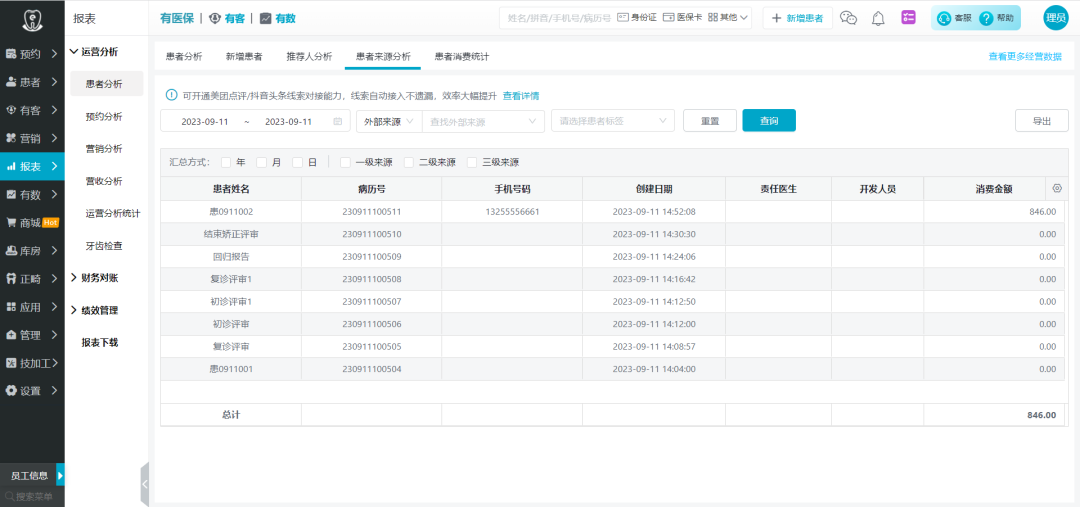
Task: Collapse the report submenu side handle
Action: [145, 484]
